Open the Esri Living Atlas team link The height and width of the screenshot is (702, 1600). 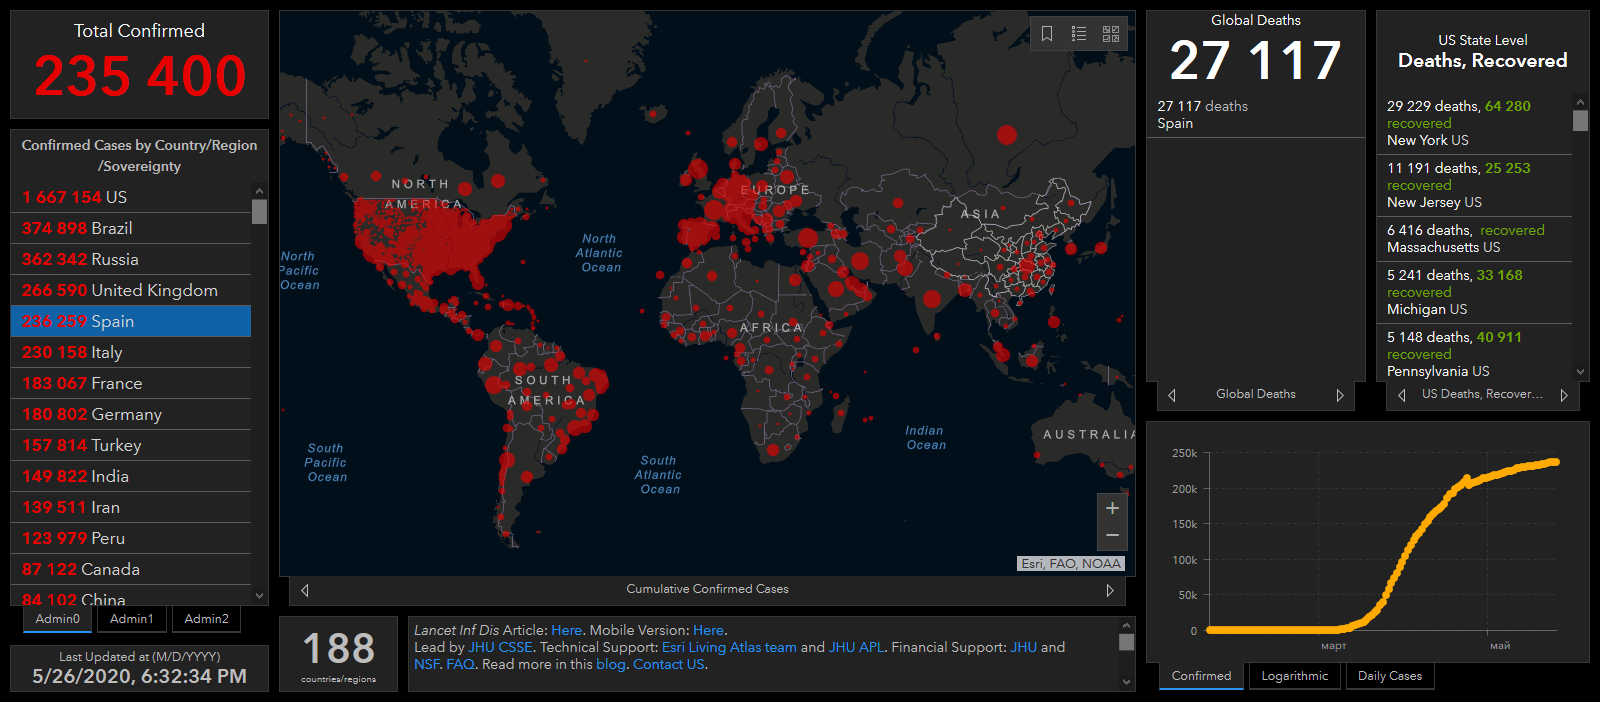[729, 647]
